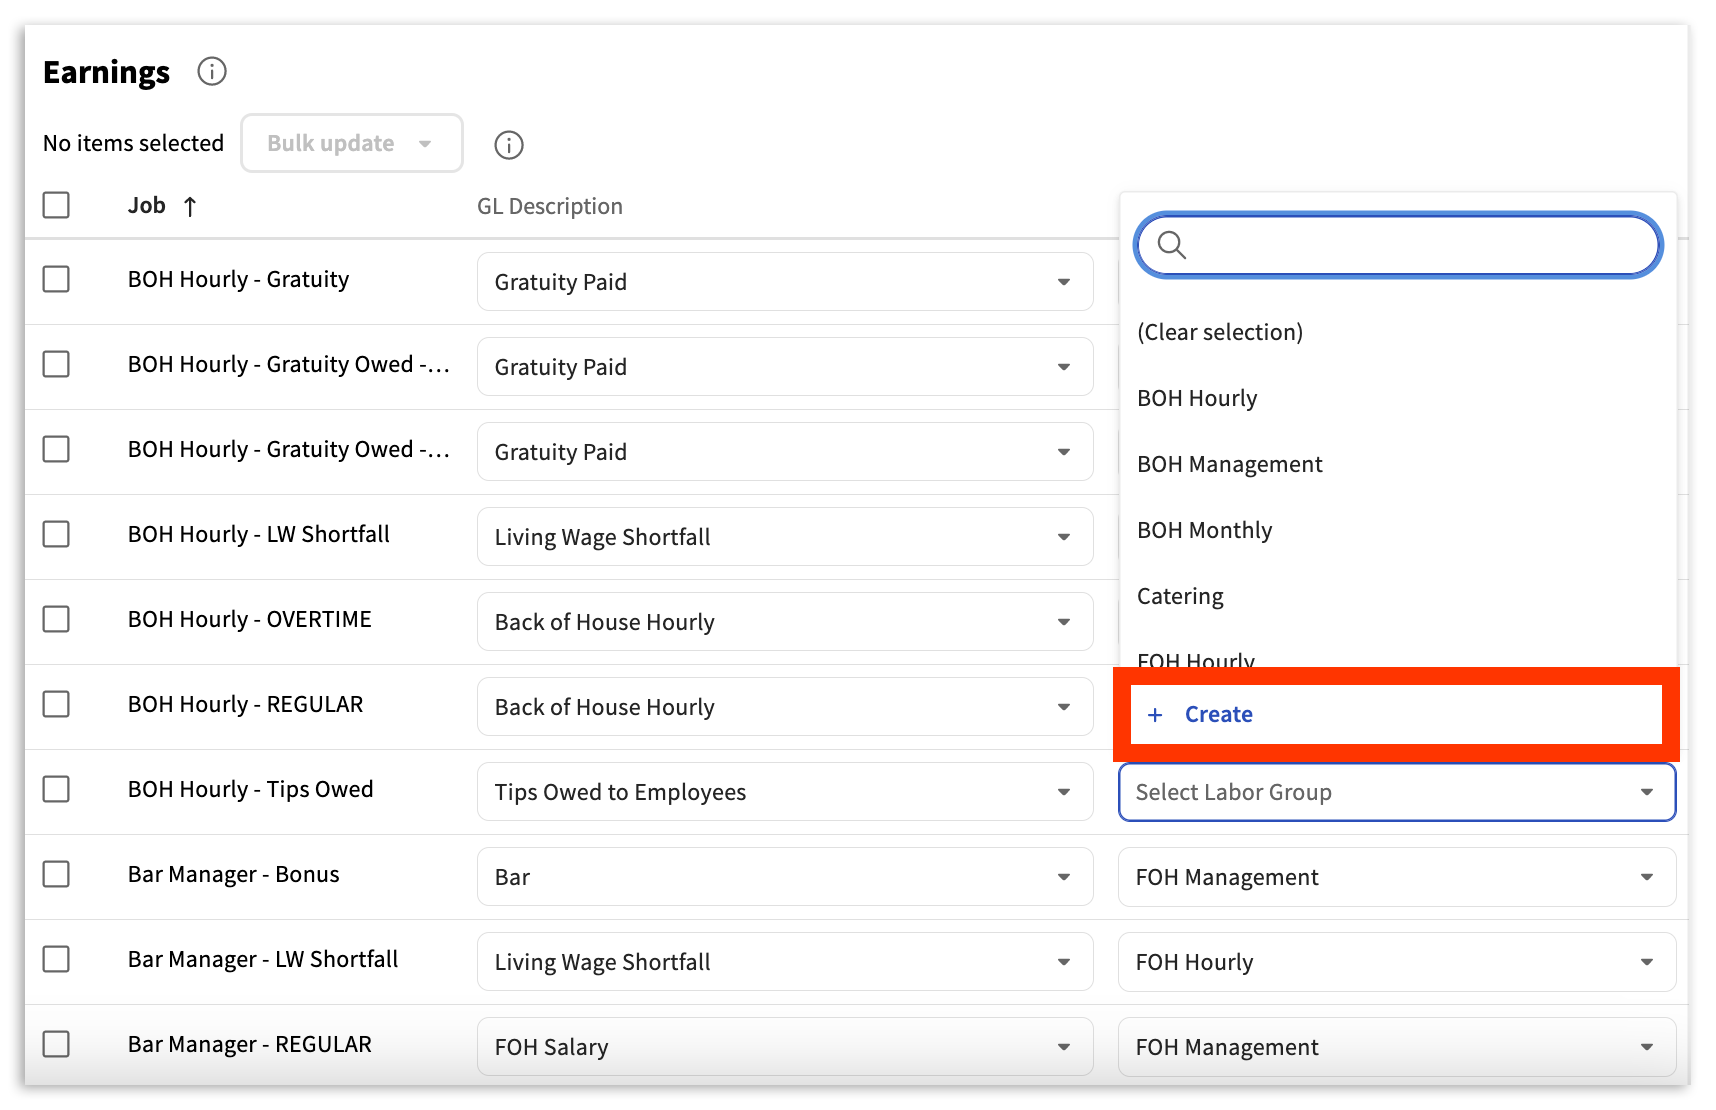
Task: Open the Living Wage Shortfall dropdown for BOH Hourly
Action: [784, 537]
